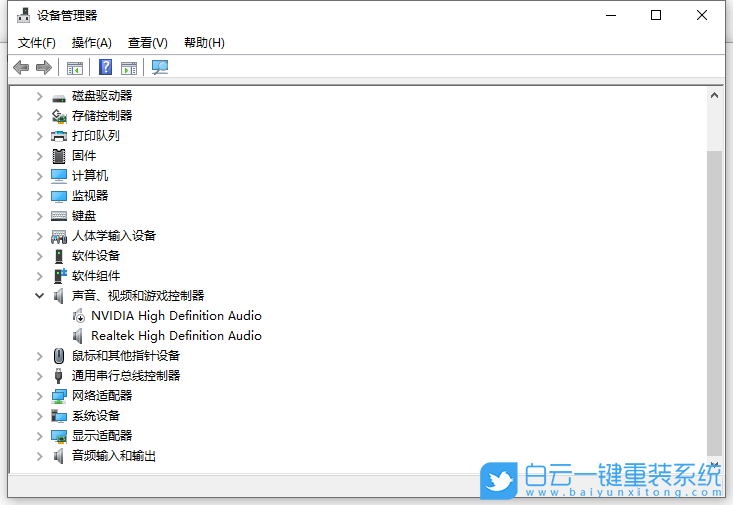
Task: Select the 软件设备 label
Action: [x=96, y=256]
